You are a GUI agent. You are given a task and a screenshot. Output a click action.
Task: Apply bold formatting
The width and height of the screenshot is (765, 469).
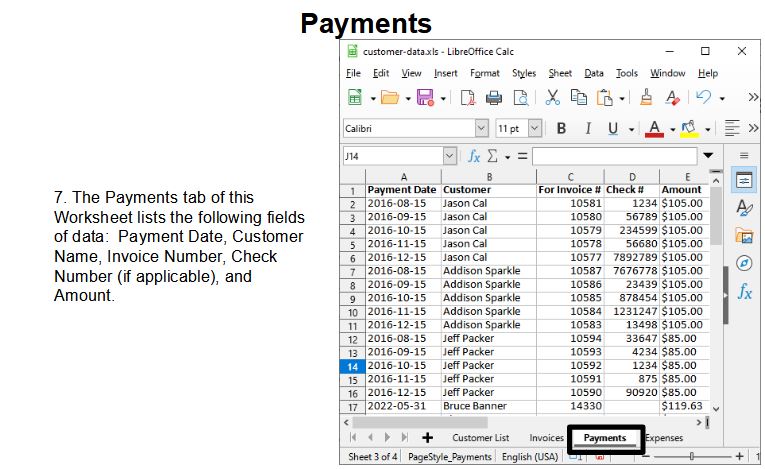tap(561, 128)
